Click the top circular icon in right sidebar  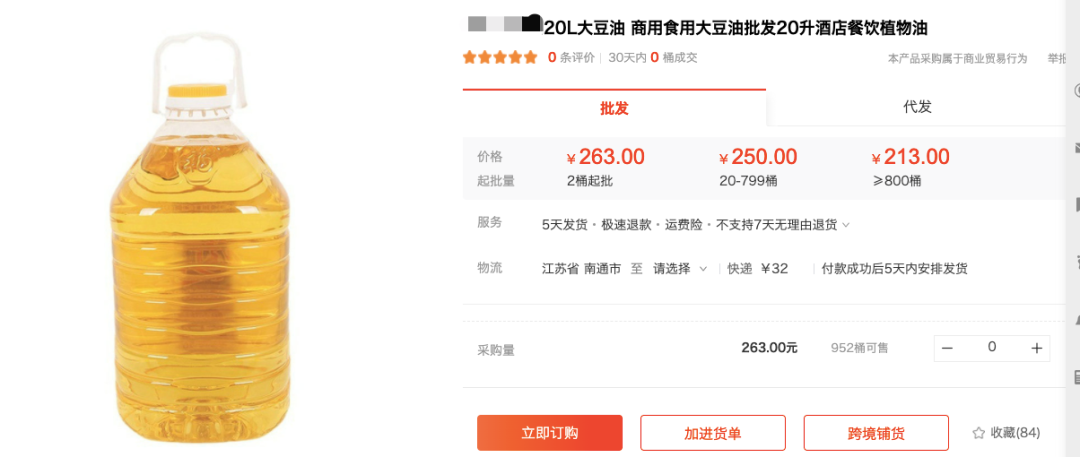click(x=1077, y=90)
